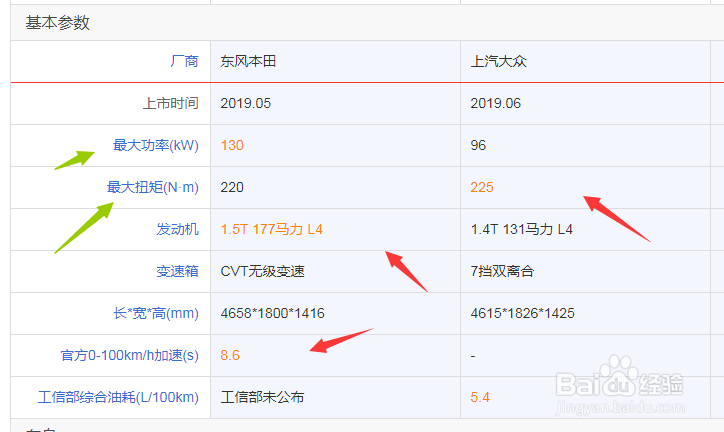Open the 长*宽*高(mm) parameter link

pyautogui.click(x=156, y=313)
